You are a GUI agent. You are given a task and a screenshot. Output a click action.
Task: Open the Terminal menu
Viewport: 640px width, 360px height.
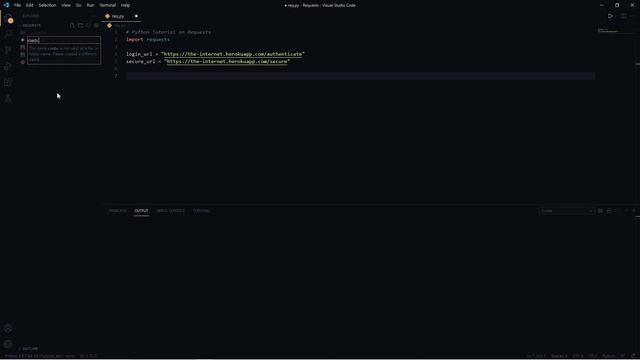click(108, 5)
